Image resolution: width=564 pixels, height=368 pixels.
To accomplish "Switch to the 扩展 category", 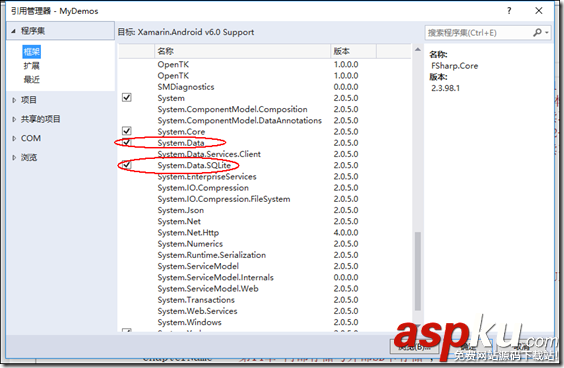I will coord(31,66).
